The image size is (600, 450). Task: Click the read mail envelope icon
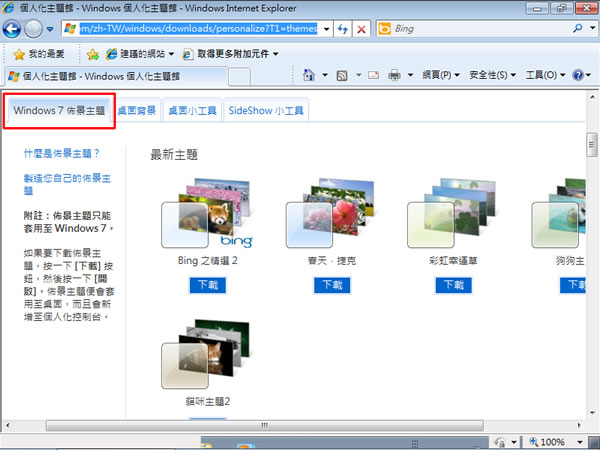click(x=373, y=75)
